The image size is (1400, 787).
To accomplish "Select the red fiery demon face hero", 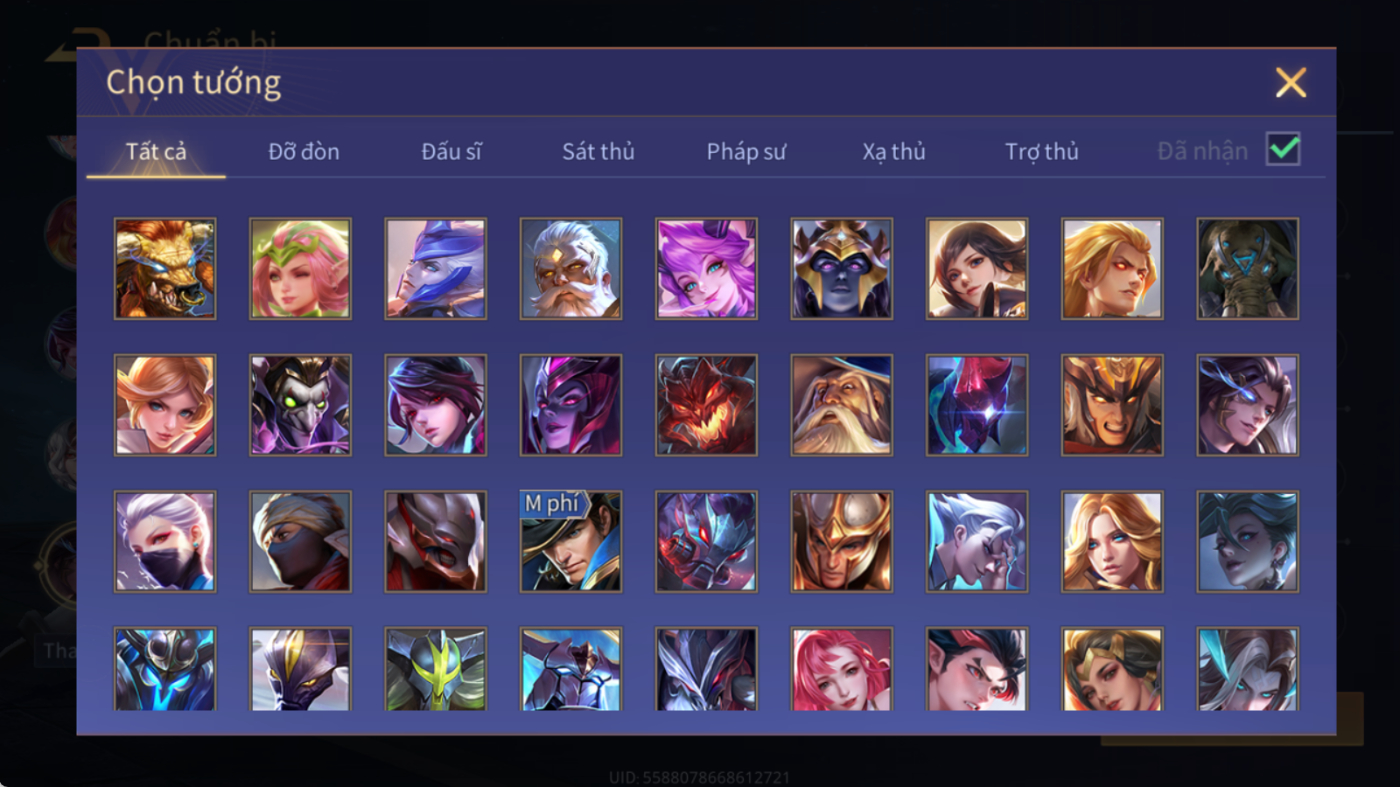I will (x=706, y=405).
